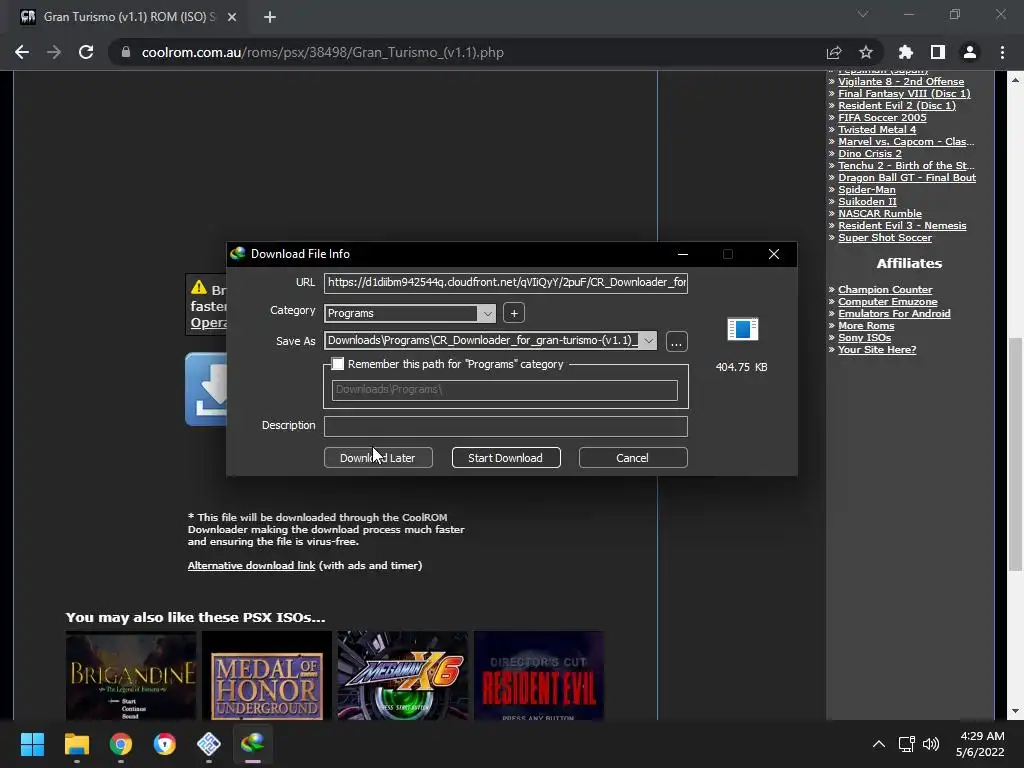
Task: Click the Download Later button
Action: (x=378, y=458)
